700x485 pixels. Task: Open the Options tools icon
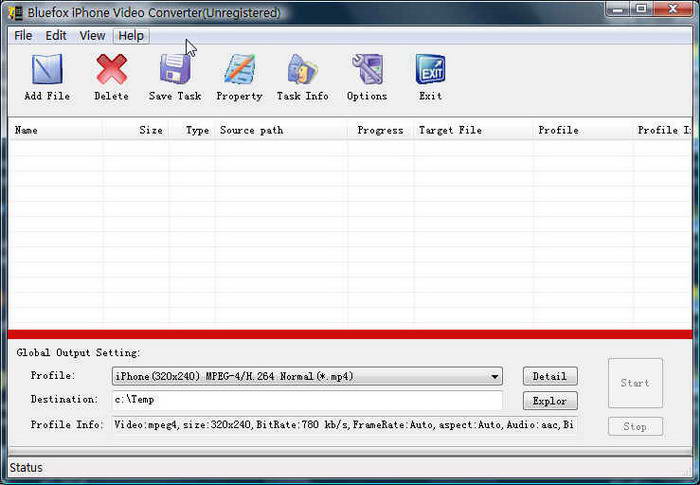click(x=367, y=70)
